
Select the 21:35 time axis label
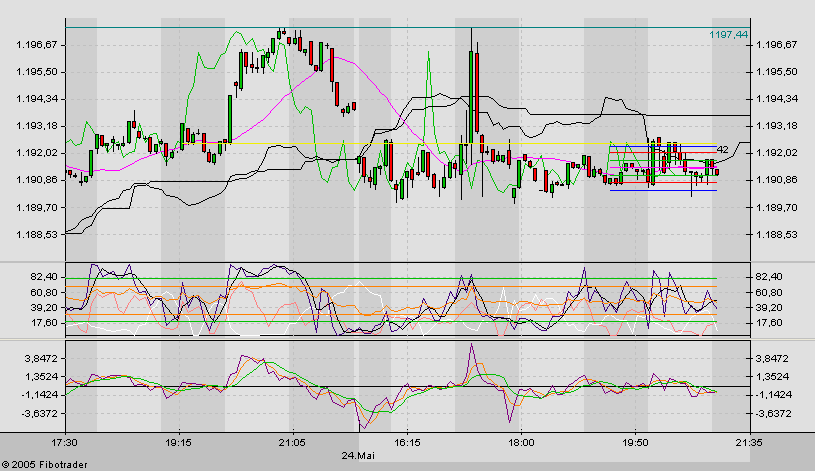click(x=748, y=441)
